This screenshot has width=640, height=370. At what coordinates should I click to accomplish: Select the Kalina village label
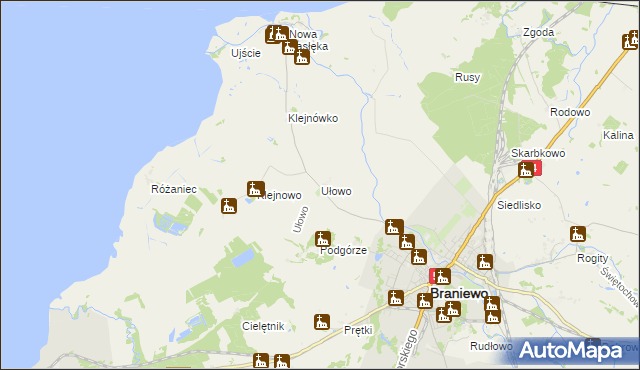(x=618, y=135)
